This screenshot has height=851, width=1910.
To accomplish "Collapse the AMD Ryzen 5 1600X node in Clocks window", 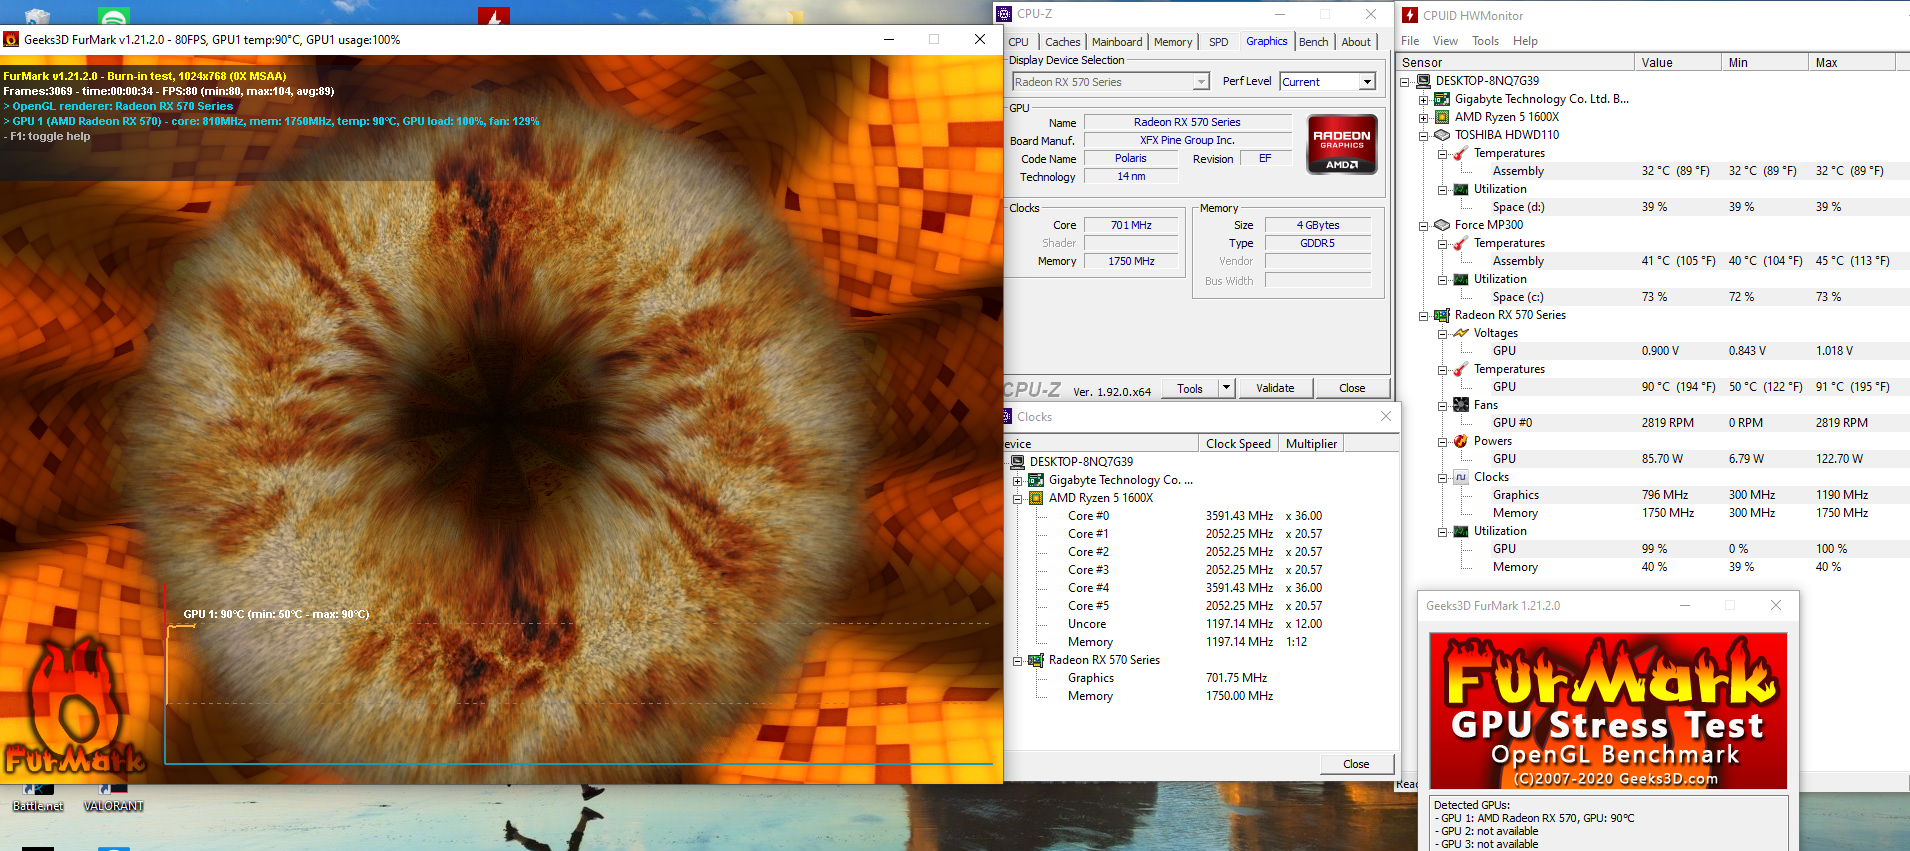I will 1018,498.
